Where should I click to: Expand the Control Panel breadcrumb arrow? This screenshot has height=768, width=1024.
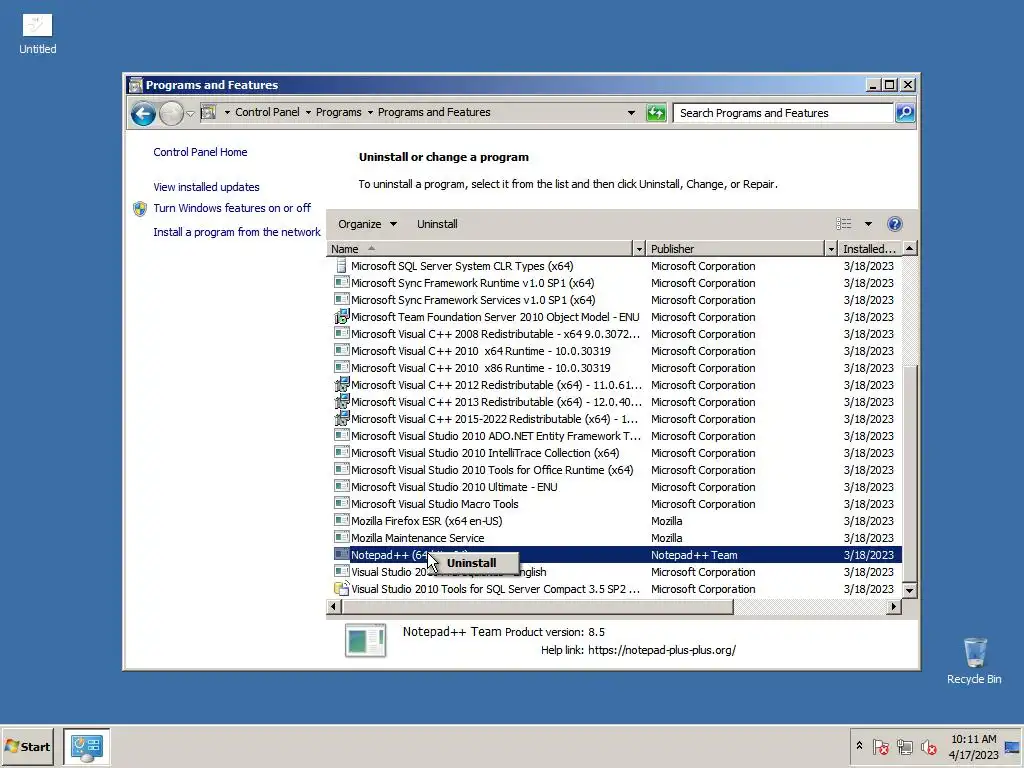pyautogui.click(x=227, y=112)
